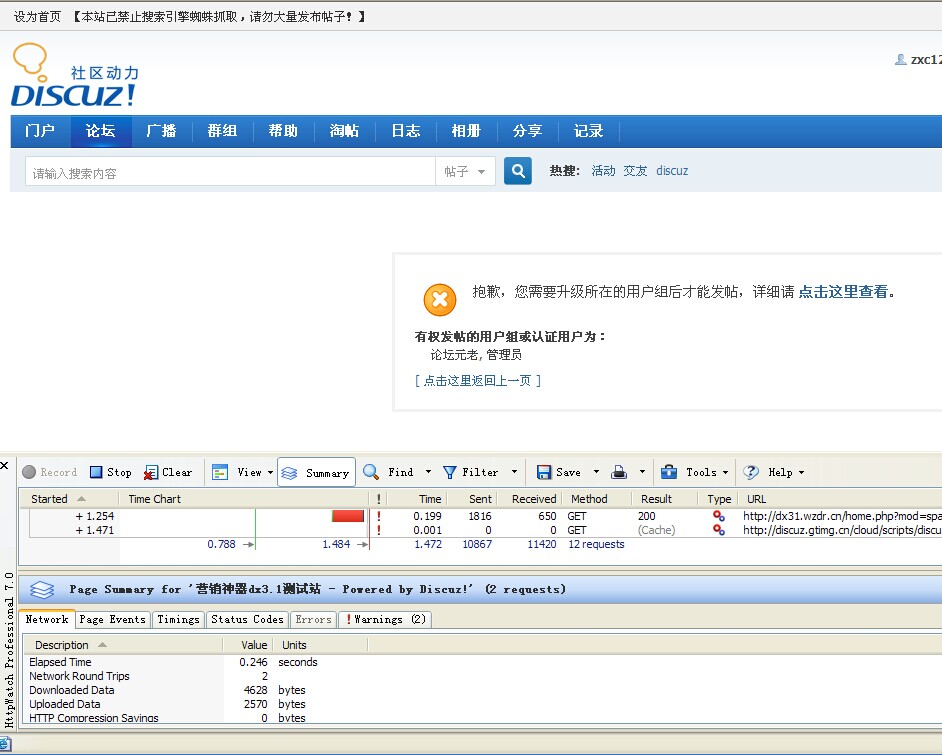Open the Page Events tab
Screen dimensions: 942x755
click(112, 619)
